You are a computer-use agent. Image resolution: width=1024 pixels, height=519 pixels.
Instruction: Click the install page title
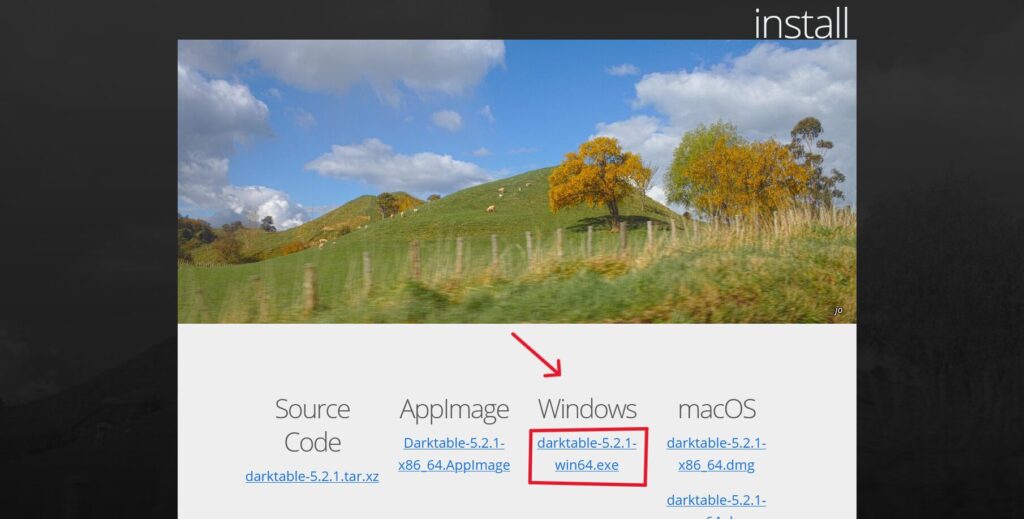click(801, 23)
